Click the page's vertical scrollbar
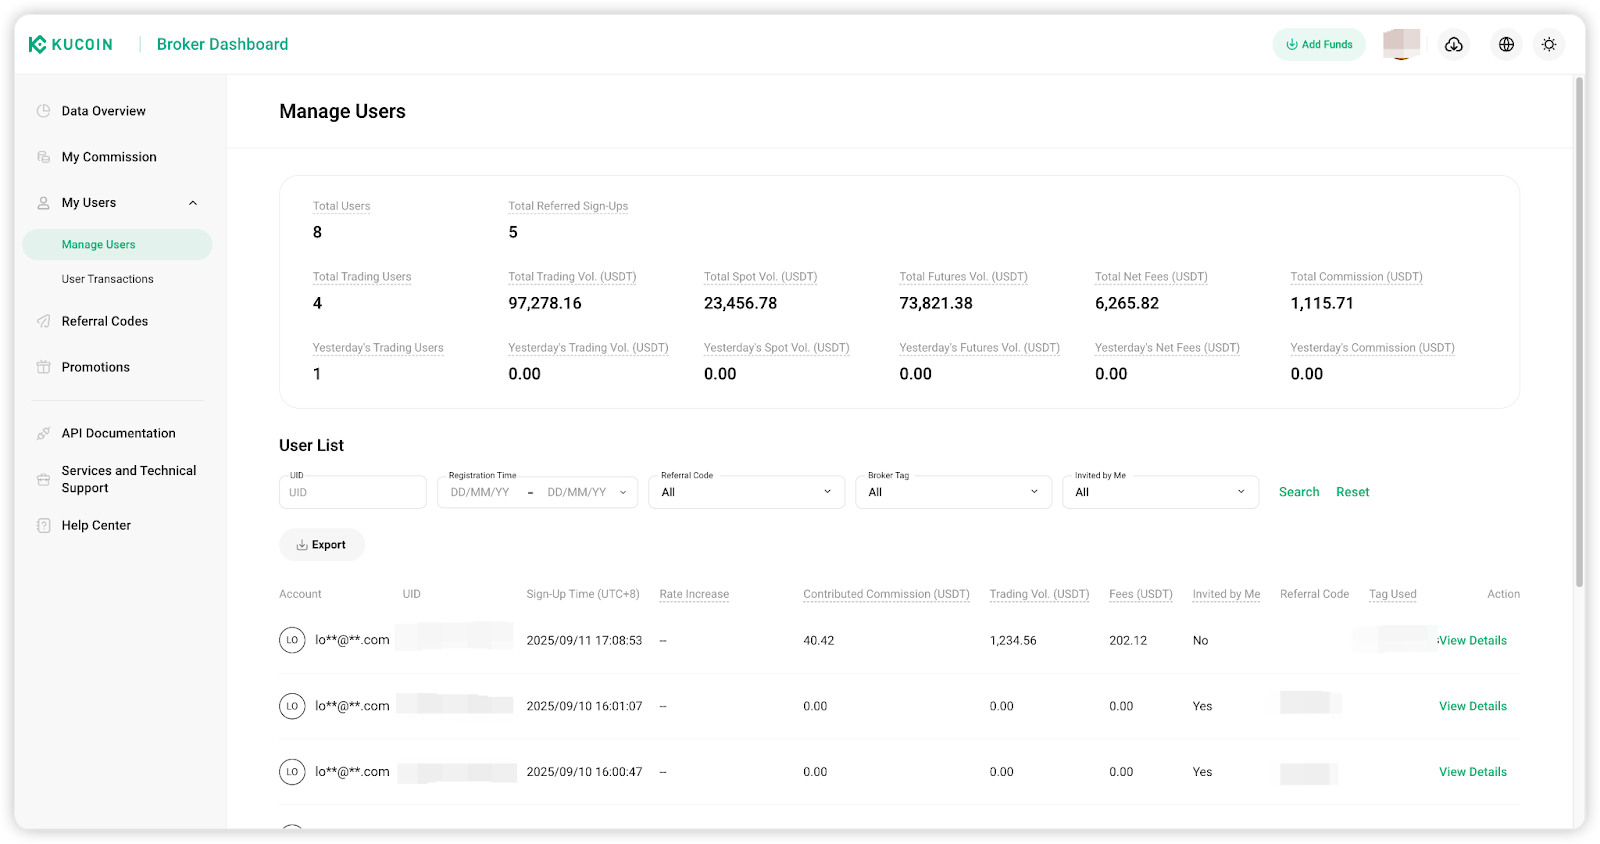Viewport: 1600px width, 844px height. click(x=1579, y=330)
